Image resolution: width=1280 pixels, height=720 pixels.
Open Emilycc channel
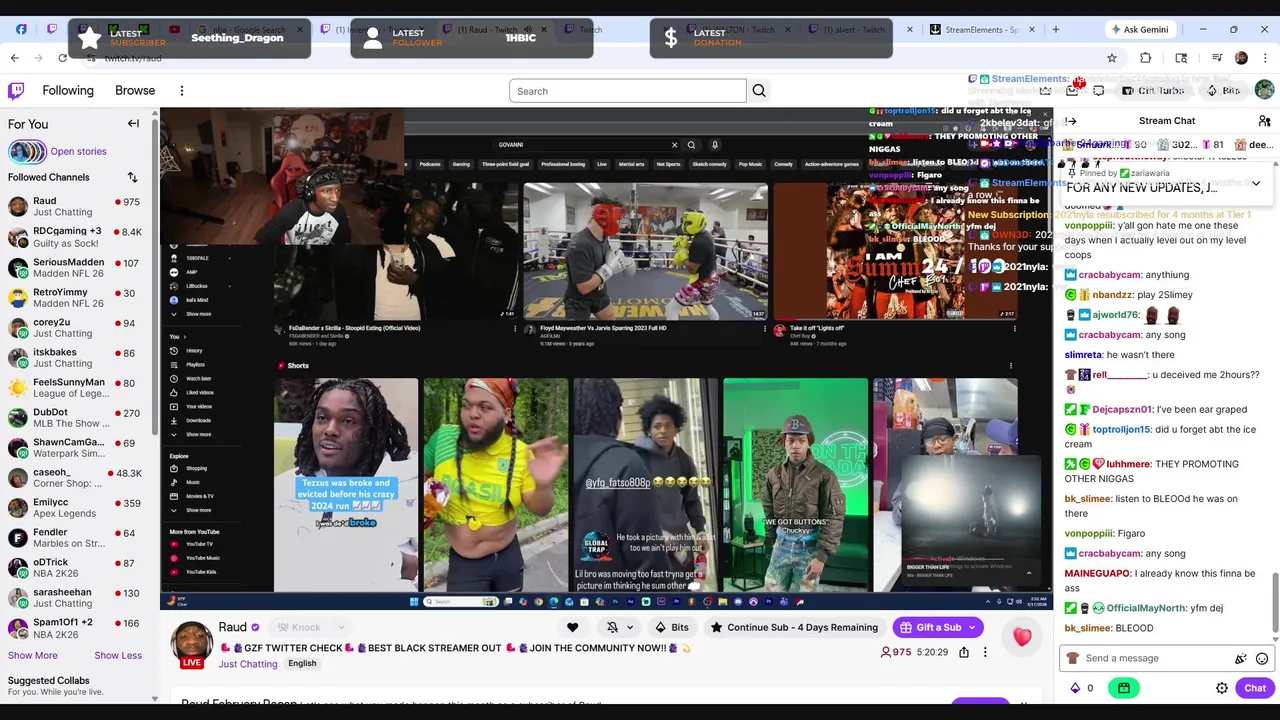(76, 507)
